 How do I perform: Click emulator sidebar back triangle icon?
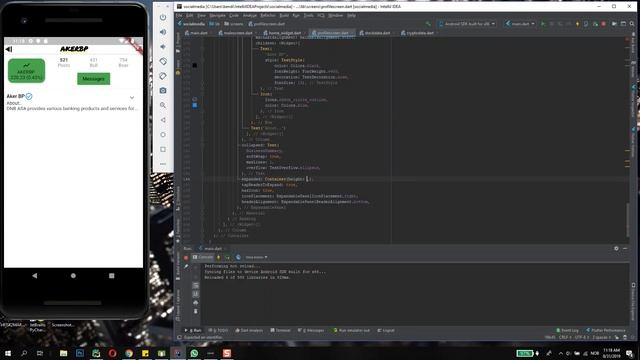click(x=163, y=120)
